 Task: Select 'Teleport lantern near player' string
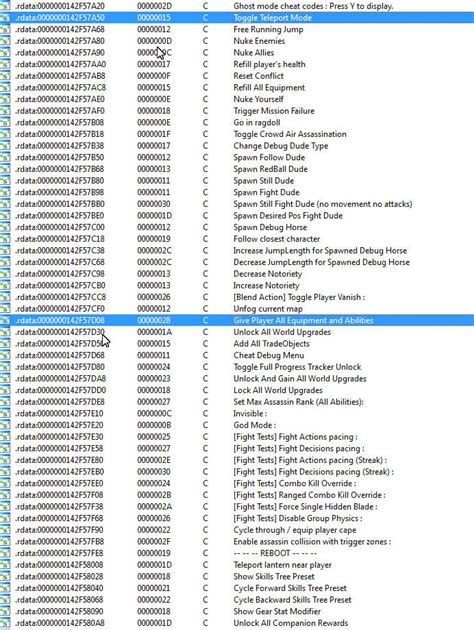coord(282,565)
